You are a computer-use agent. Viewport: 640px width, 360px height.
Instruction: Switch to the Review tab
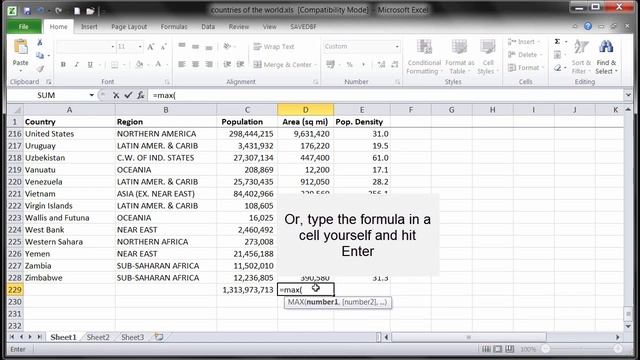239,27
